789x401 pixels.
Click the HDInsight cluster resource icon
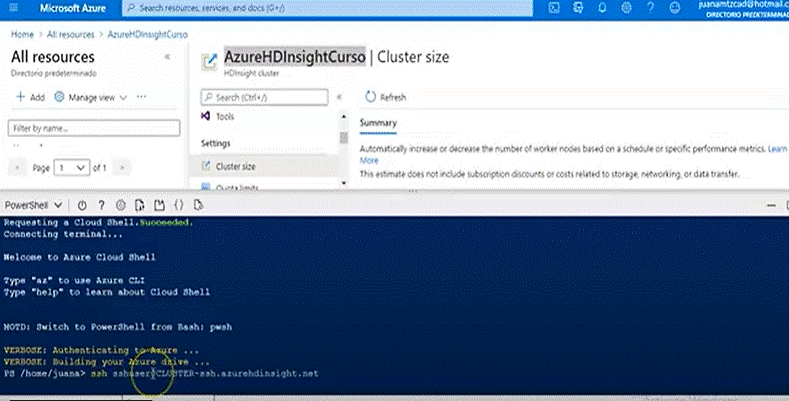point(209,61)
